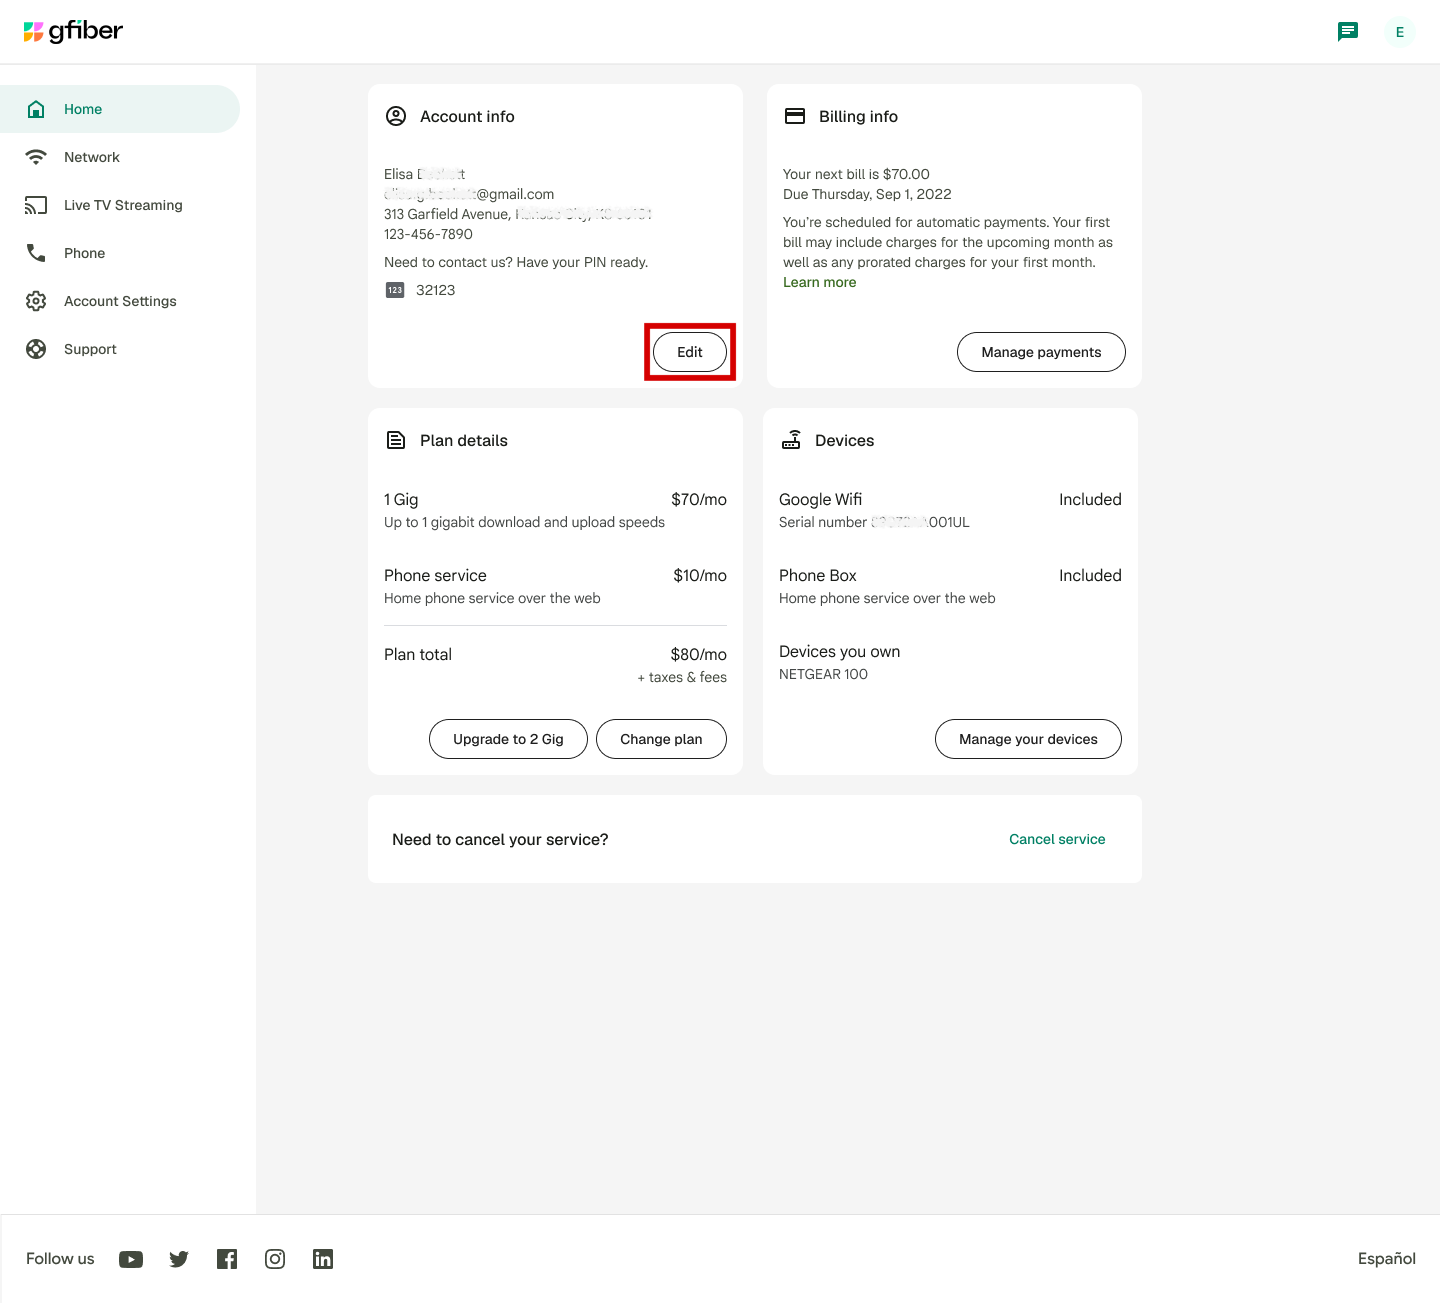This screenshot has width=1440, height=1303.
Task: Open Phone section in sidebar
Action: pos(120,253)
